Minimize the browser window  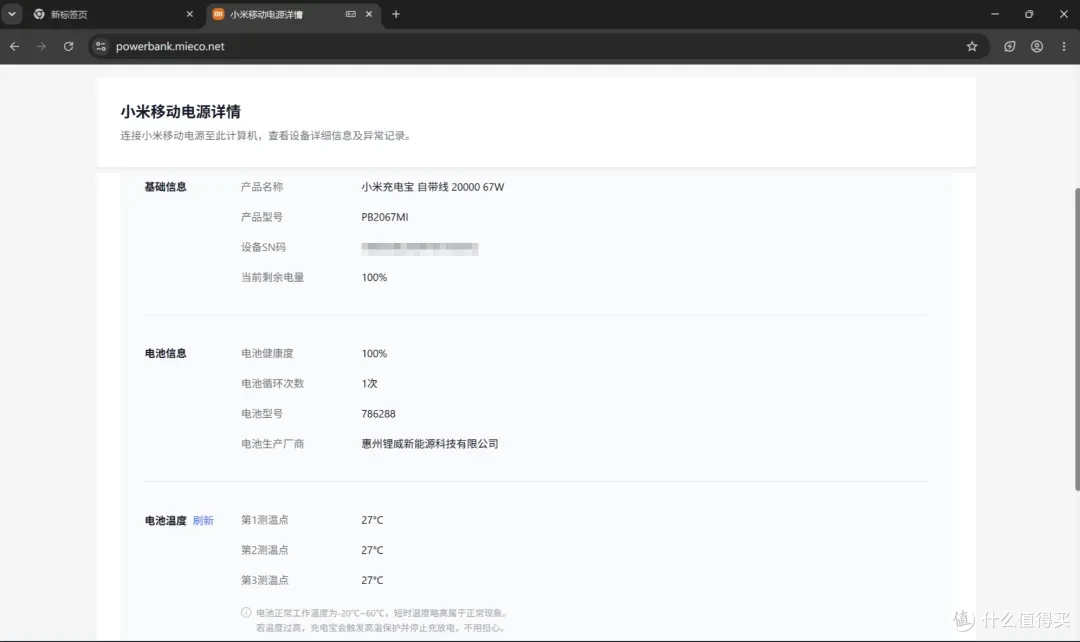pos(995,14)
